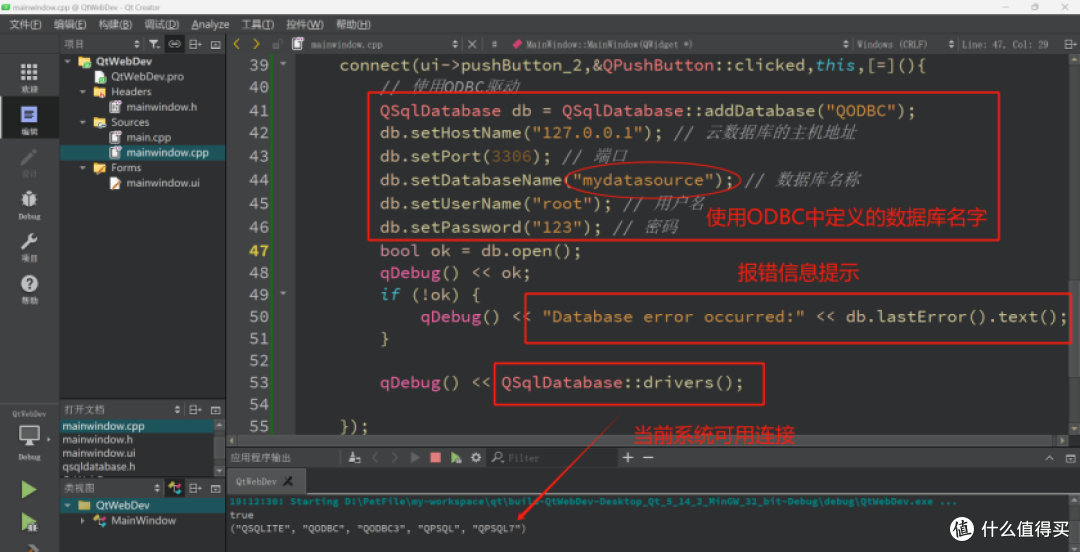Open the 构建(B) Build menu
Screen dimensions: 1080x552
(115, 24)
